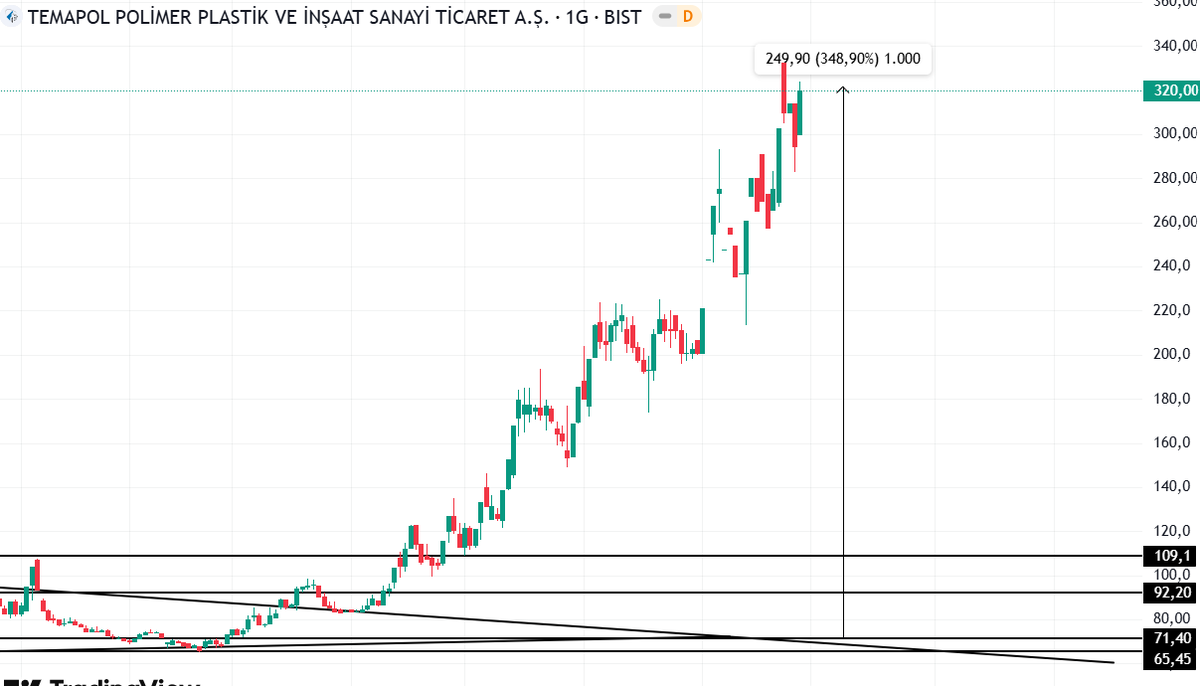Click the 260,00 price axis value
Viewport: 1200px width, 686px height.
(1175, 222)
